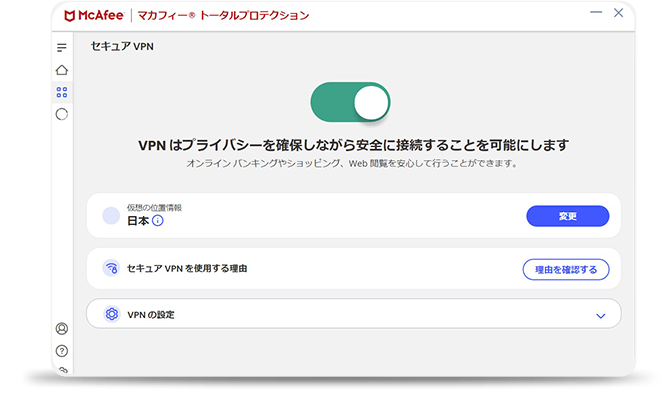Image resolution: width=672 pixels, height=419 pixels.
Task: Click the 理由を確認する button
Action: tap(566, 269)
